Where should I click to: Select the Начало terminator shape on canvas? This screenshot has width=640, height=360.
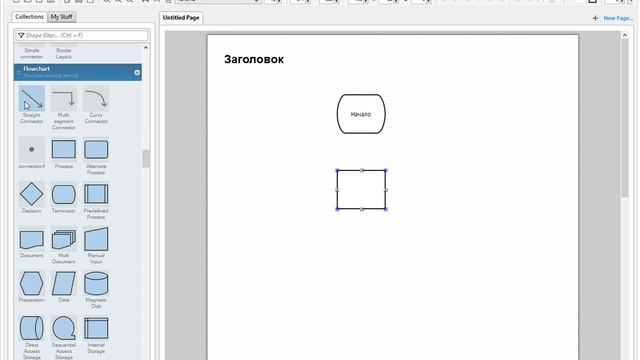(x=361, y=114)
